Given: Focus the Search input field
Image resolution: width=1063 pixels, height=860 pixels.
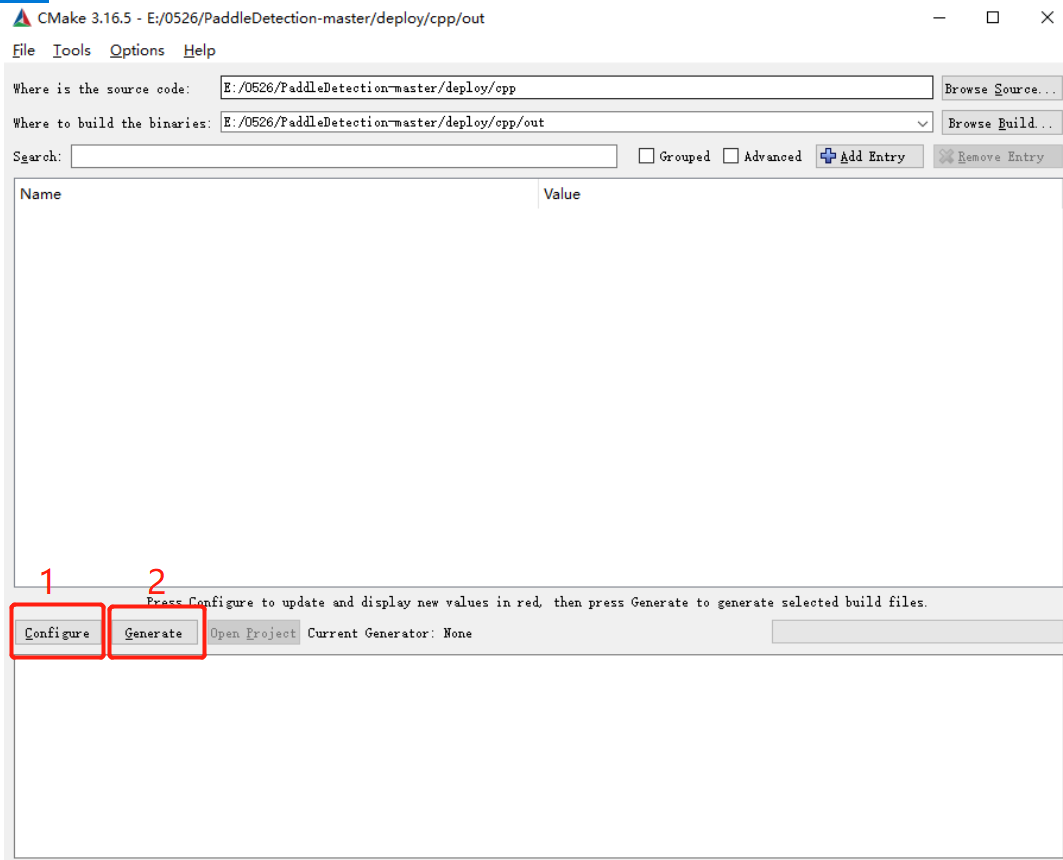Looking at the screenshot, I should coord(344,157).
